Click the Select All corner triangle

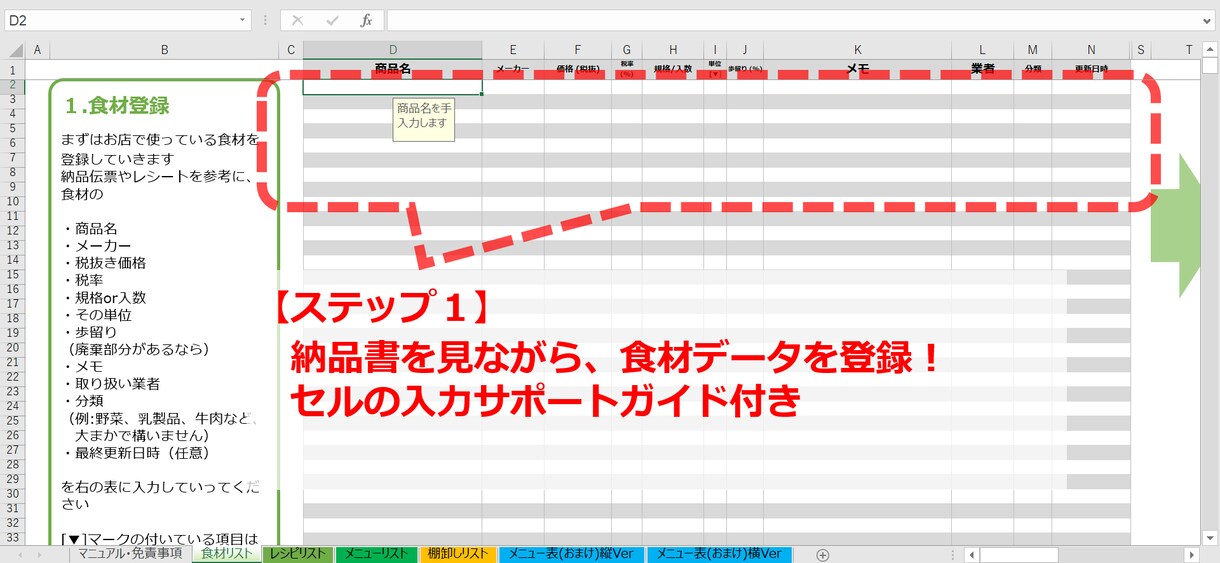point(15,50)
